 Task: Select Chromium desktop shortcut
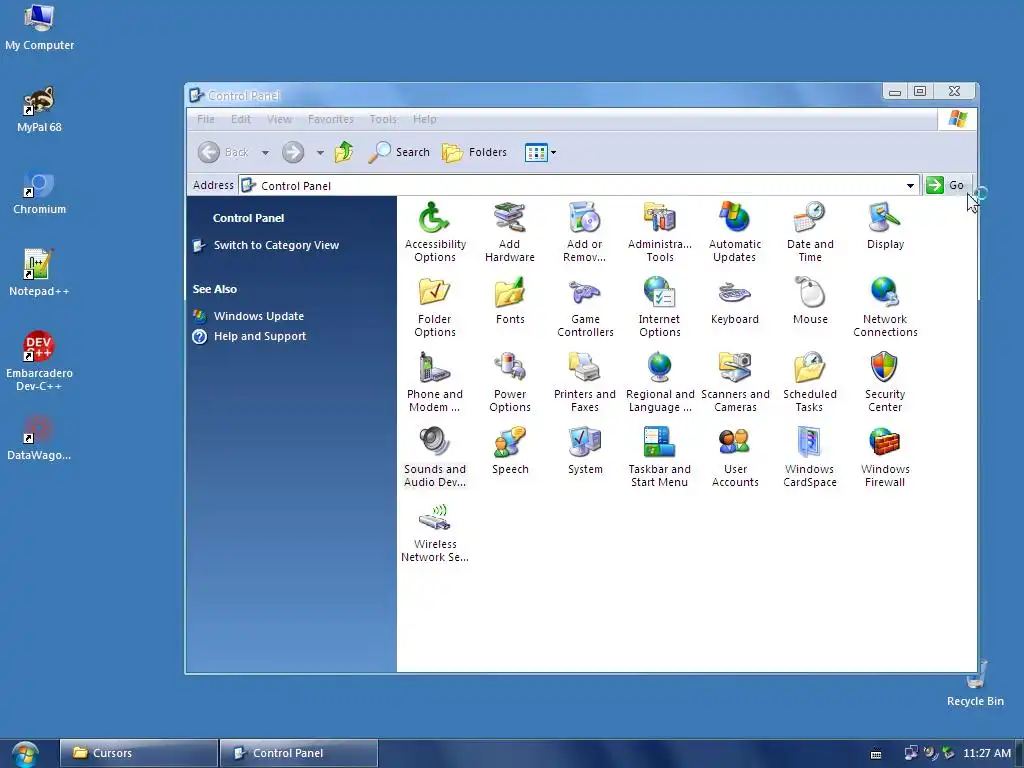click(39, 192)
